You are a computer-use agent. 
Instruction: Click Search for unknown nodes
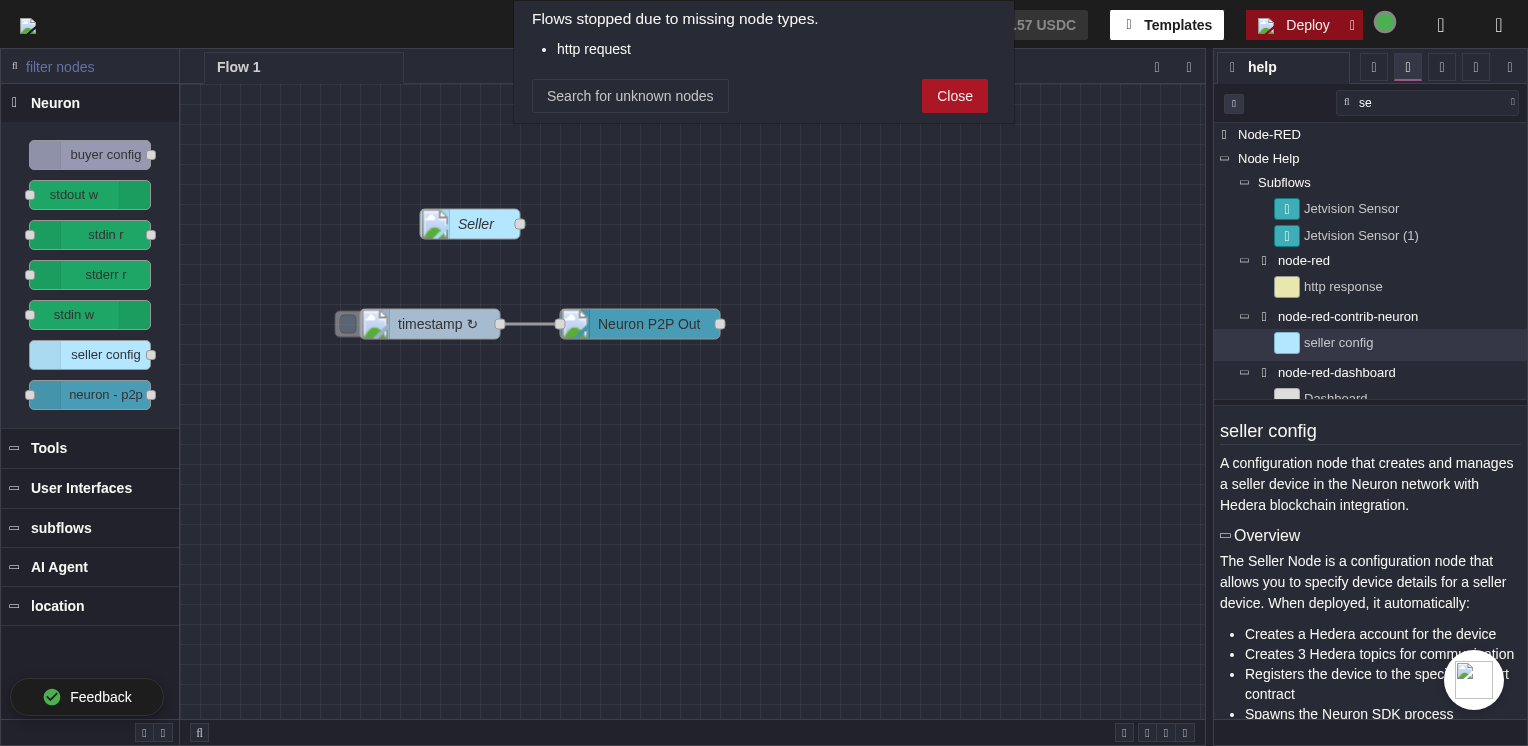click(x=630, y=96)
